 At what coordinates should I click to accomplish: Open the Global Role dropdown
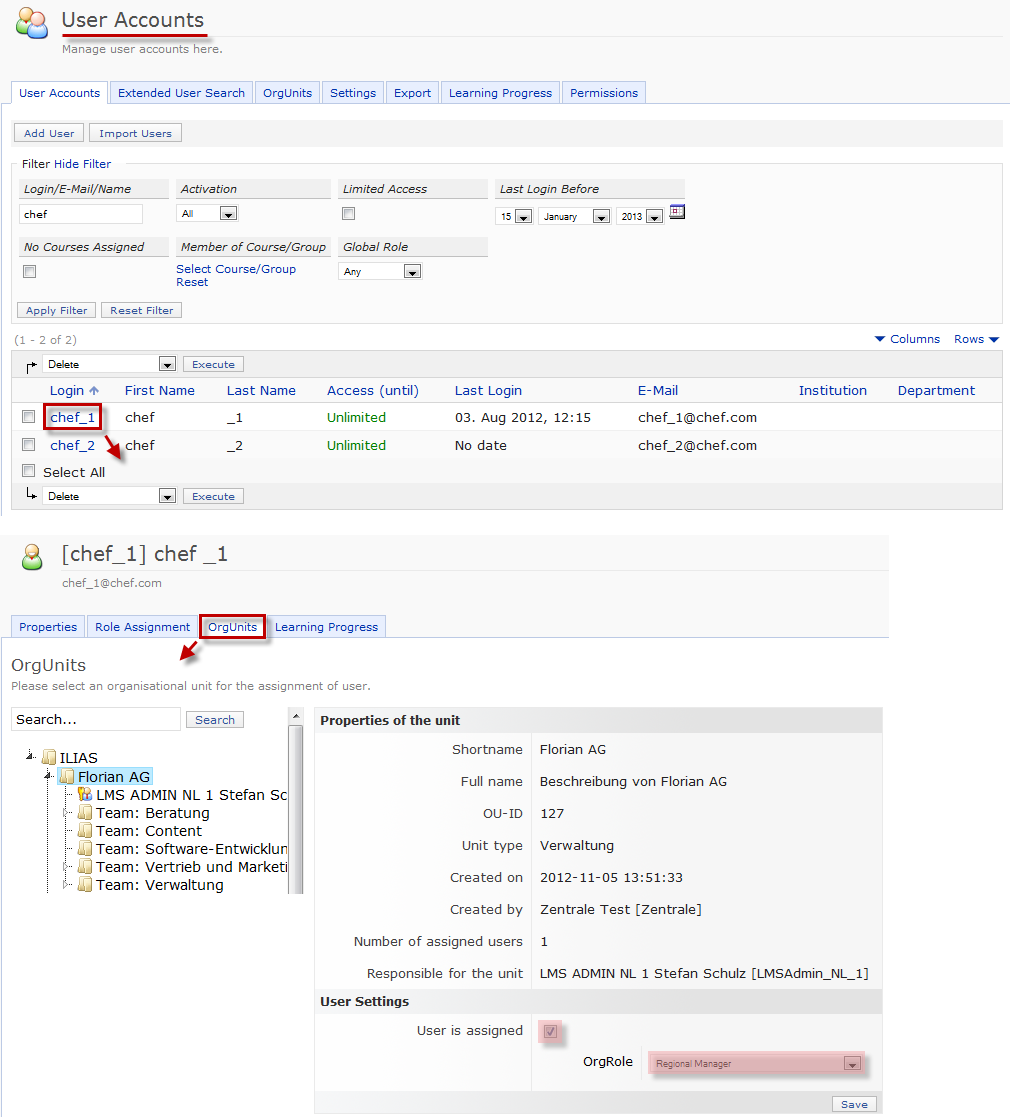click(380, 272)
